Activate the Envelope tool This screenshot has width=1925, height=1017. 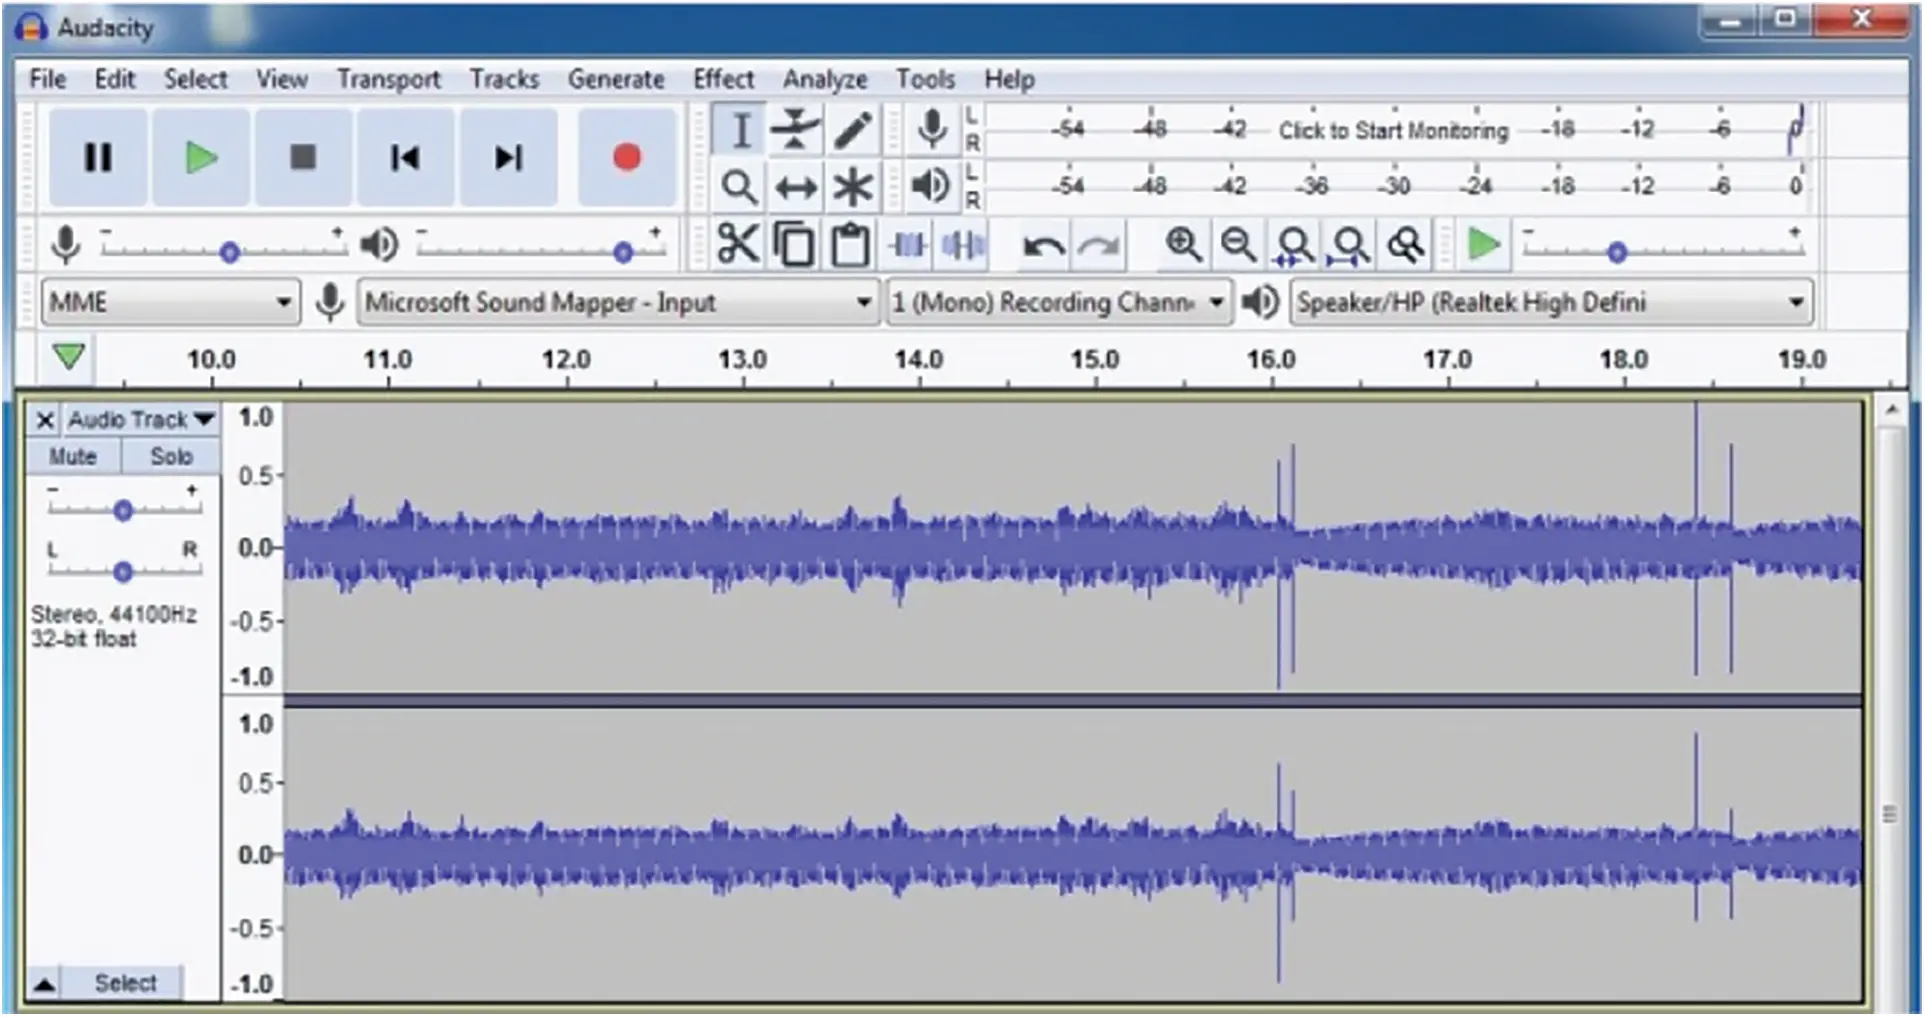[x=794, y=129]
